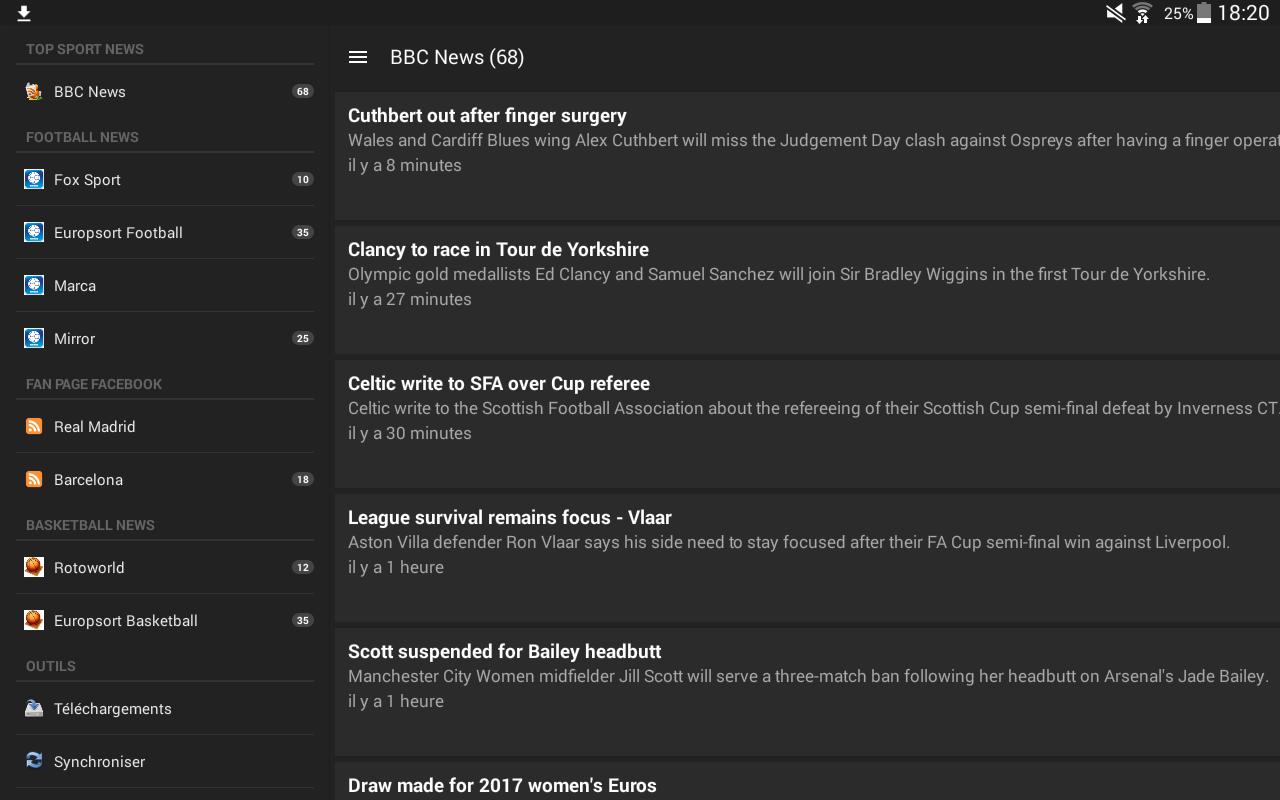Open the Mirror news feed
Image resolution: width=1280 pixels, height=800 pixels.
click(x=75, y=339)
